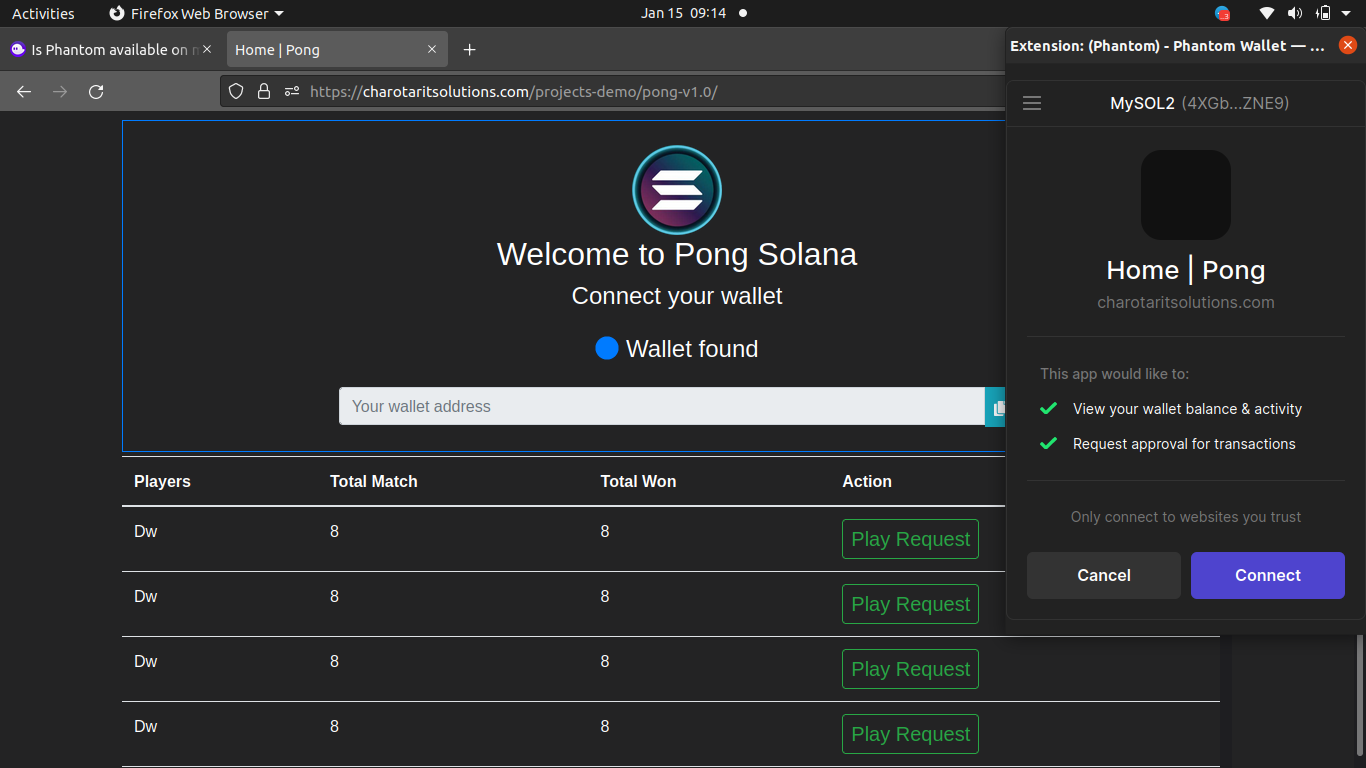1366x768 pixels.
Task: Click Play Request in the fourth Dw row
Action: click(x=910, y=734)
